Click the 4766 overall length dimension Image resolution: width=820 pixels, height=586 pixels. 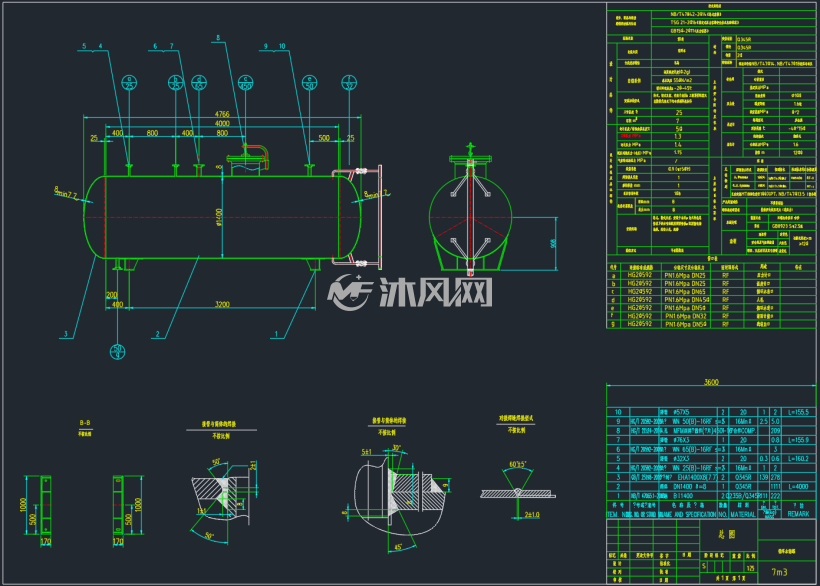222,114
